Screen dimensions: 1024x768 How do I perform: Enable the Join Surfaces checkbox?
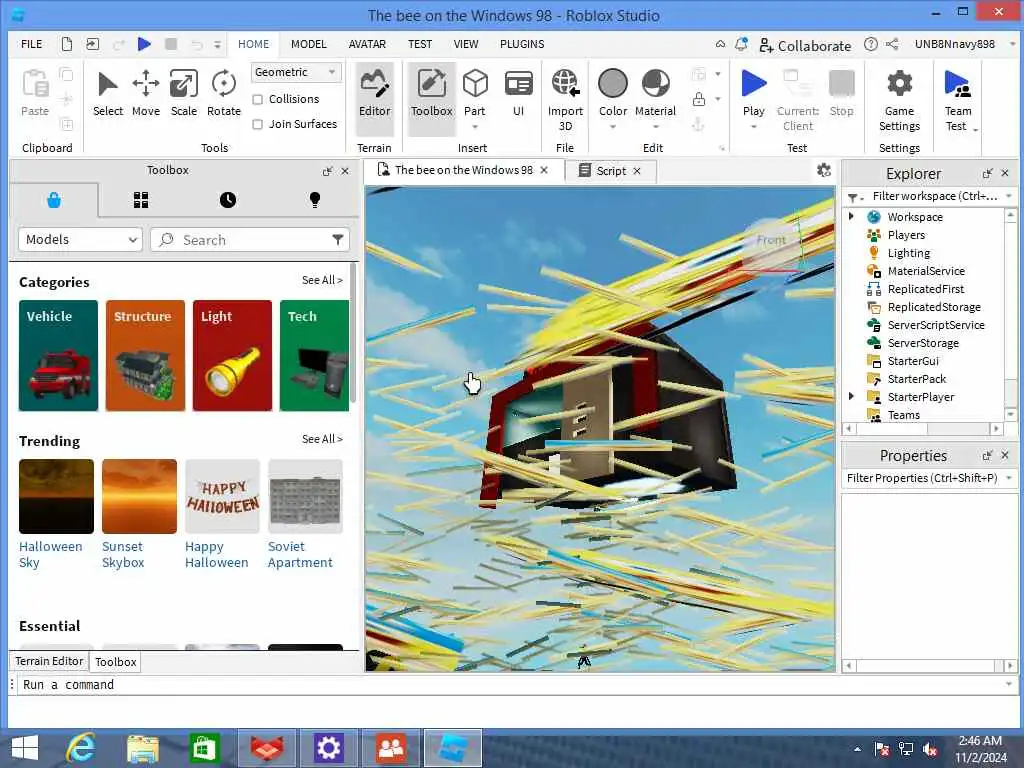click(x=258, y=124)
